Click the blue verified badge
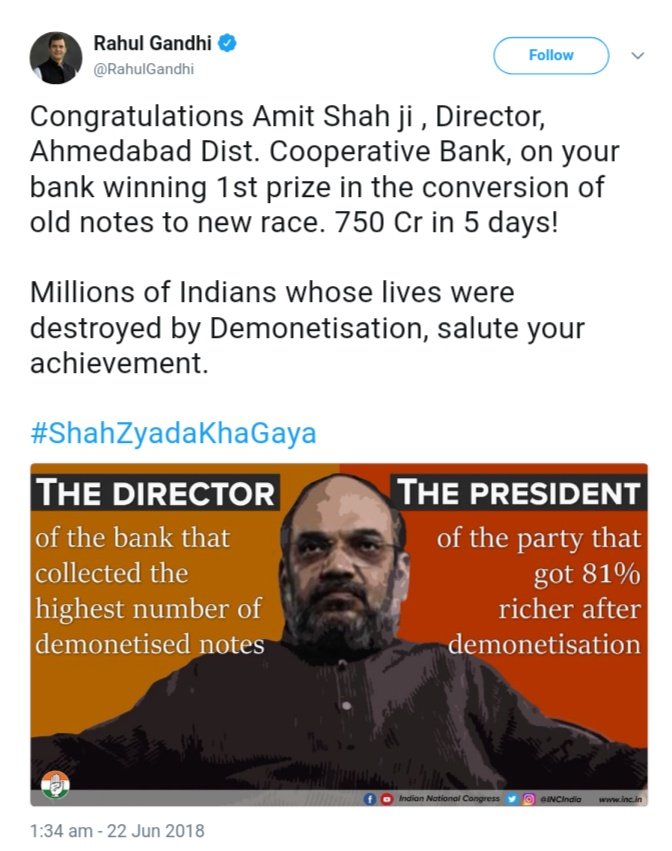The width and height of the screenshot is (672, 851). (x=227, y=43)
